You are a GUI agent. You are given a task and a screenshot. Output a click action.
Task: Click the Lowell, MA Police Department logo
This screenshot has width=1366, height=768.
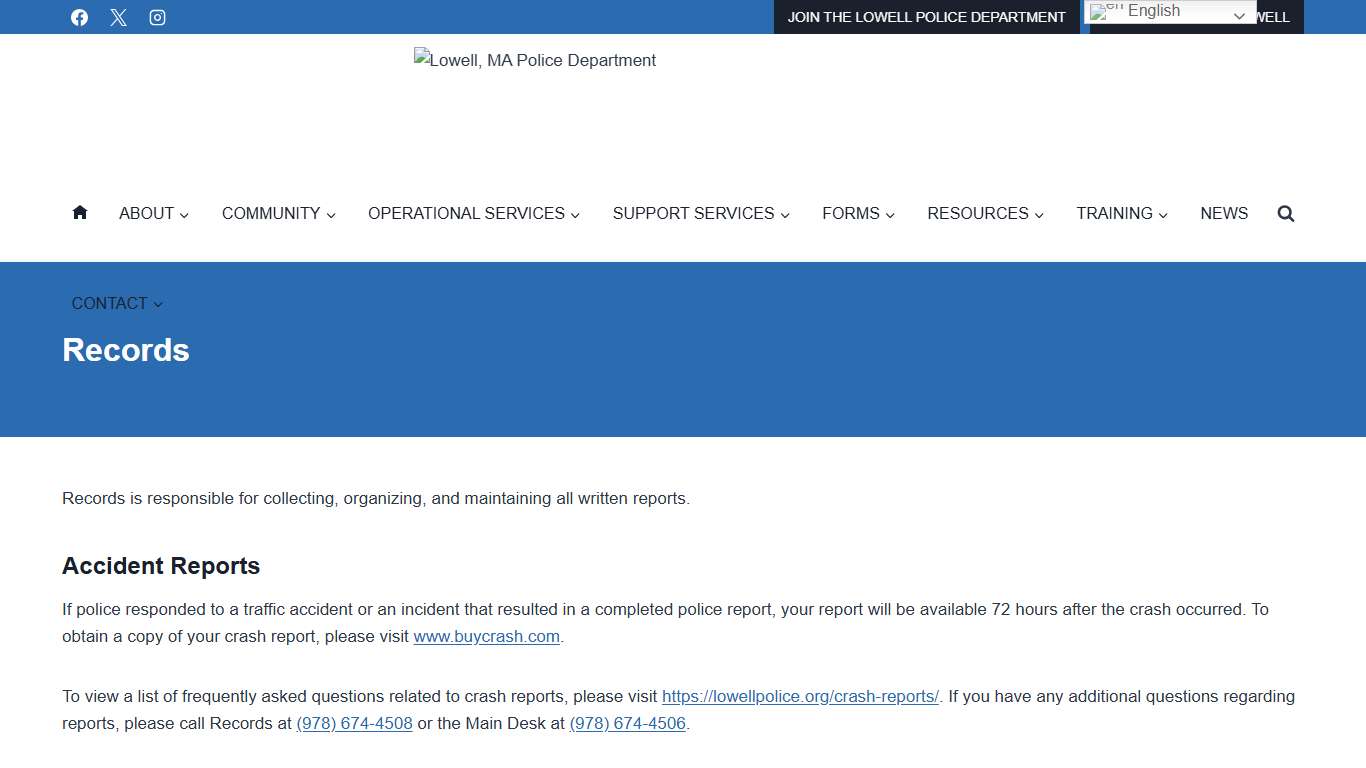point(535,60)
